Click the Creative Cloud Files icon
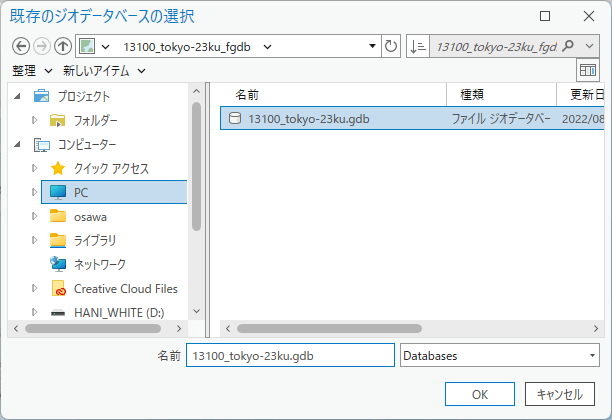Viewport: 612px width, 420px height. (58, 288)
